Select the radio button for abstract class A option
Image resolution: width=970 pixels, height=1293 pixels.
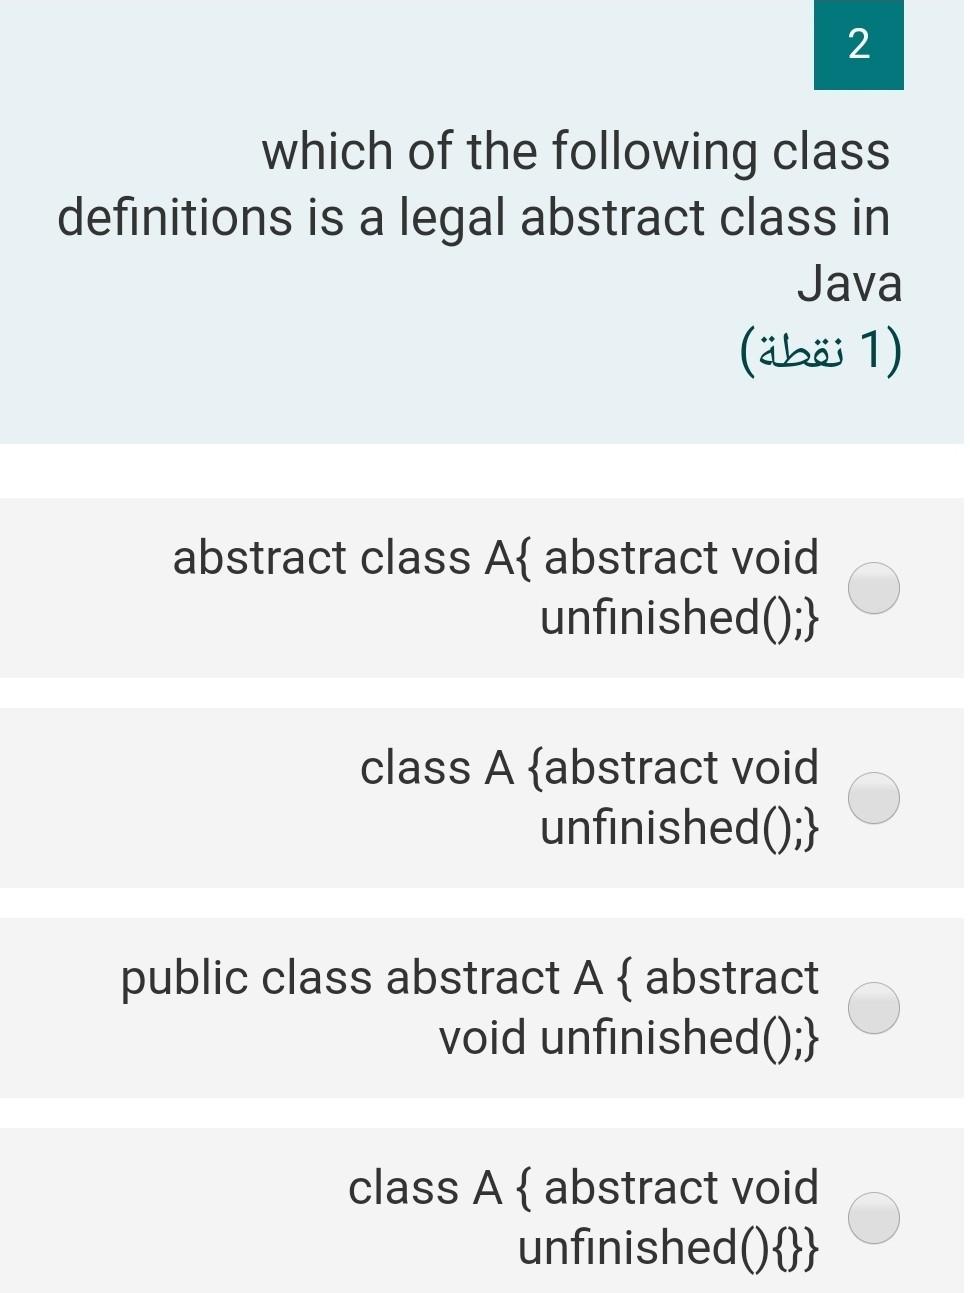click(874, 589)
